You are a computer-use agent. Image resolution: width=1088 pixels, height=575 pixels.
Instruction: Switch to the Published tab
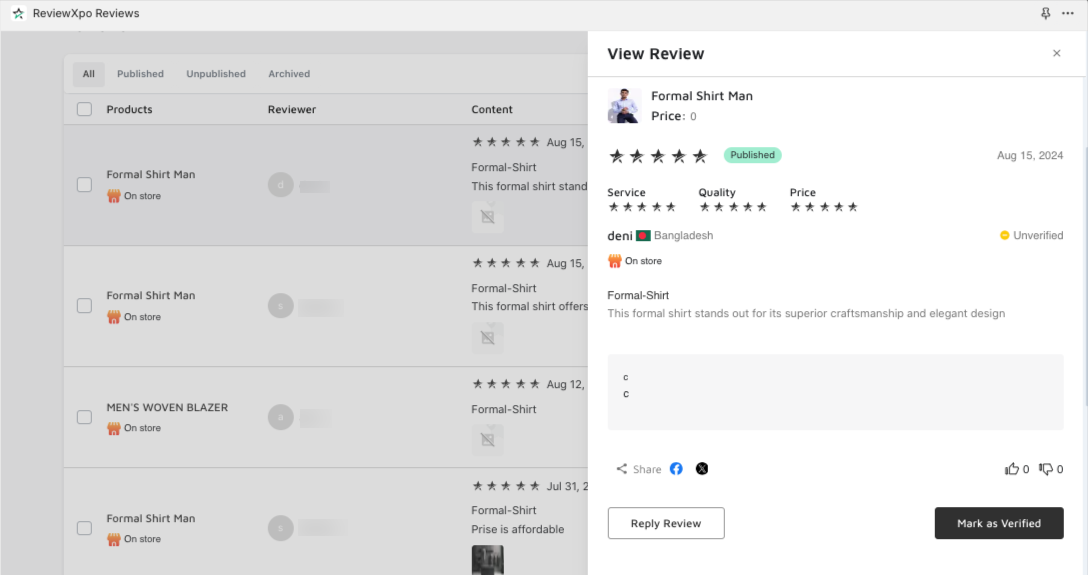140,74
